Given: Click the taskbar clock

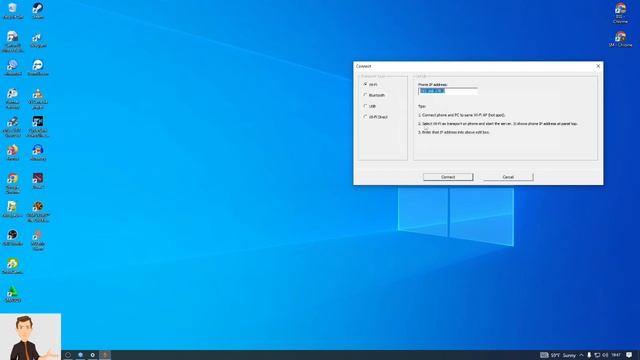Looking at the screenshot, I should click(616, 355).
